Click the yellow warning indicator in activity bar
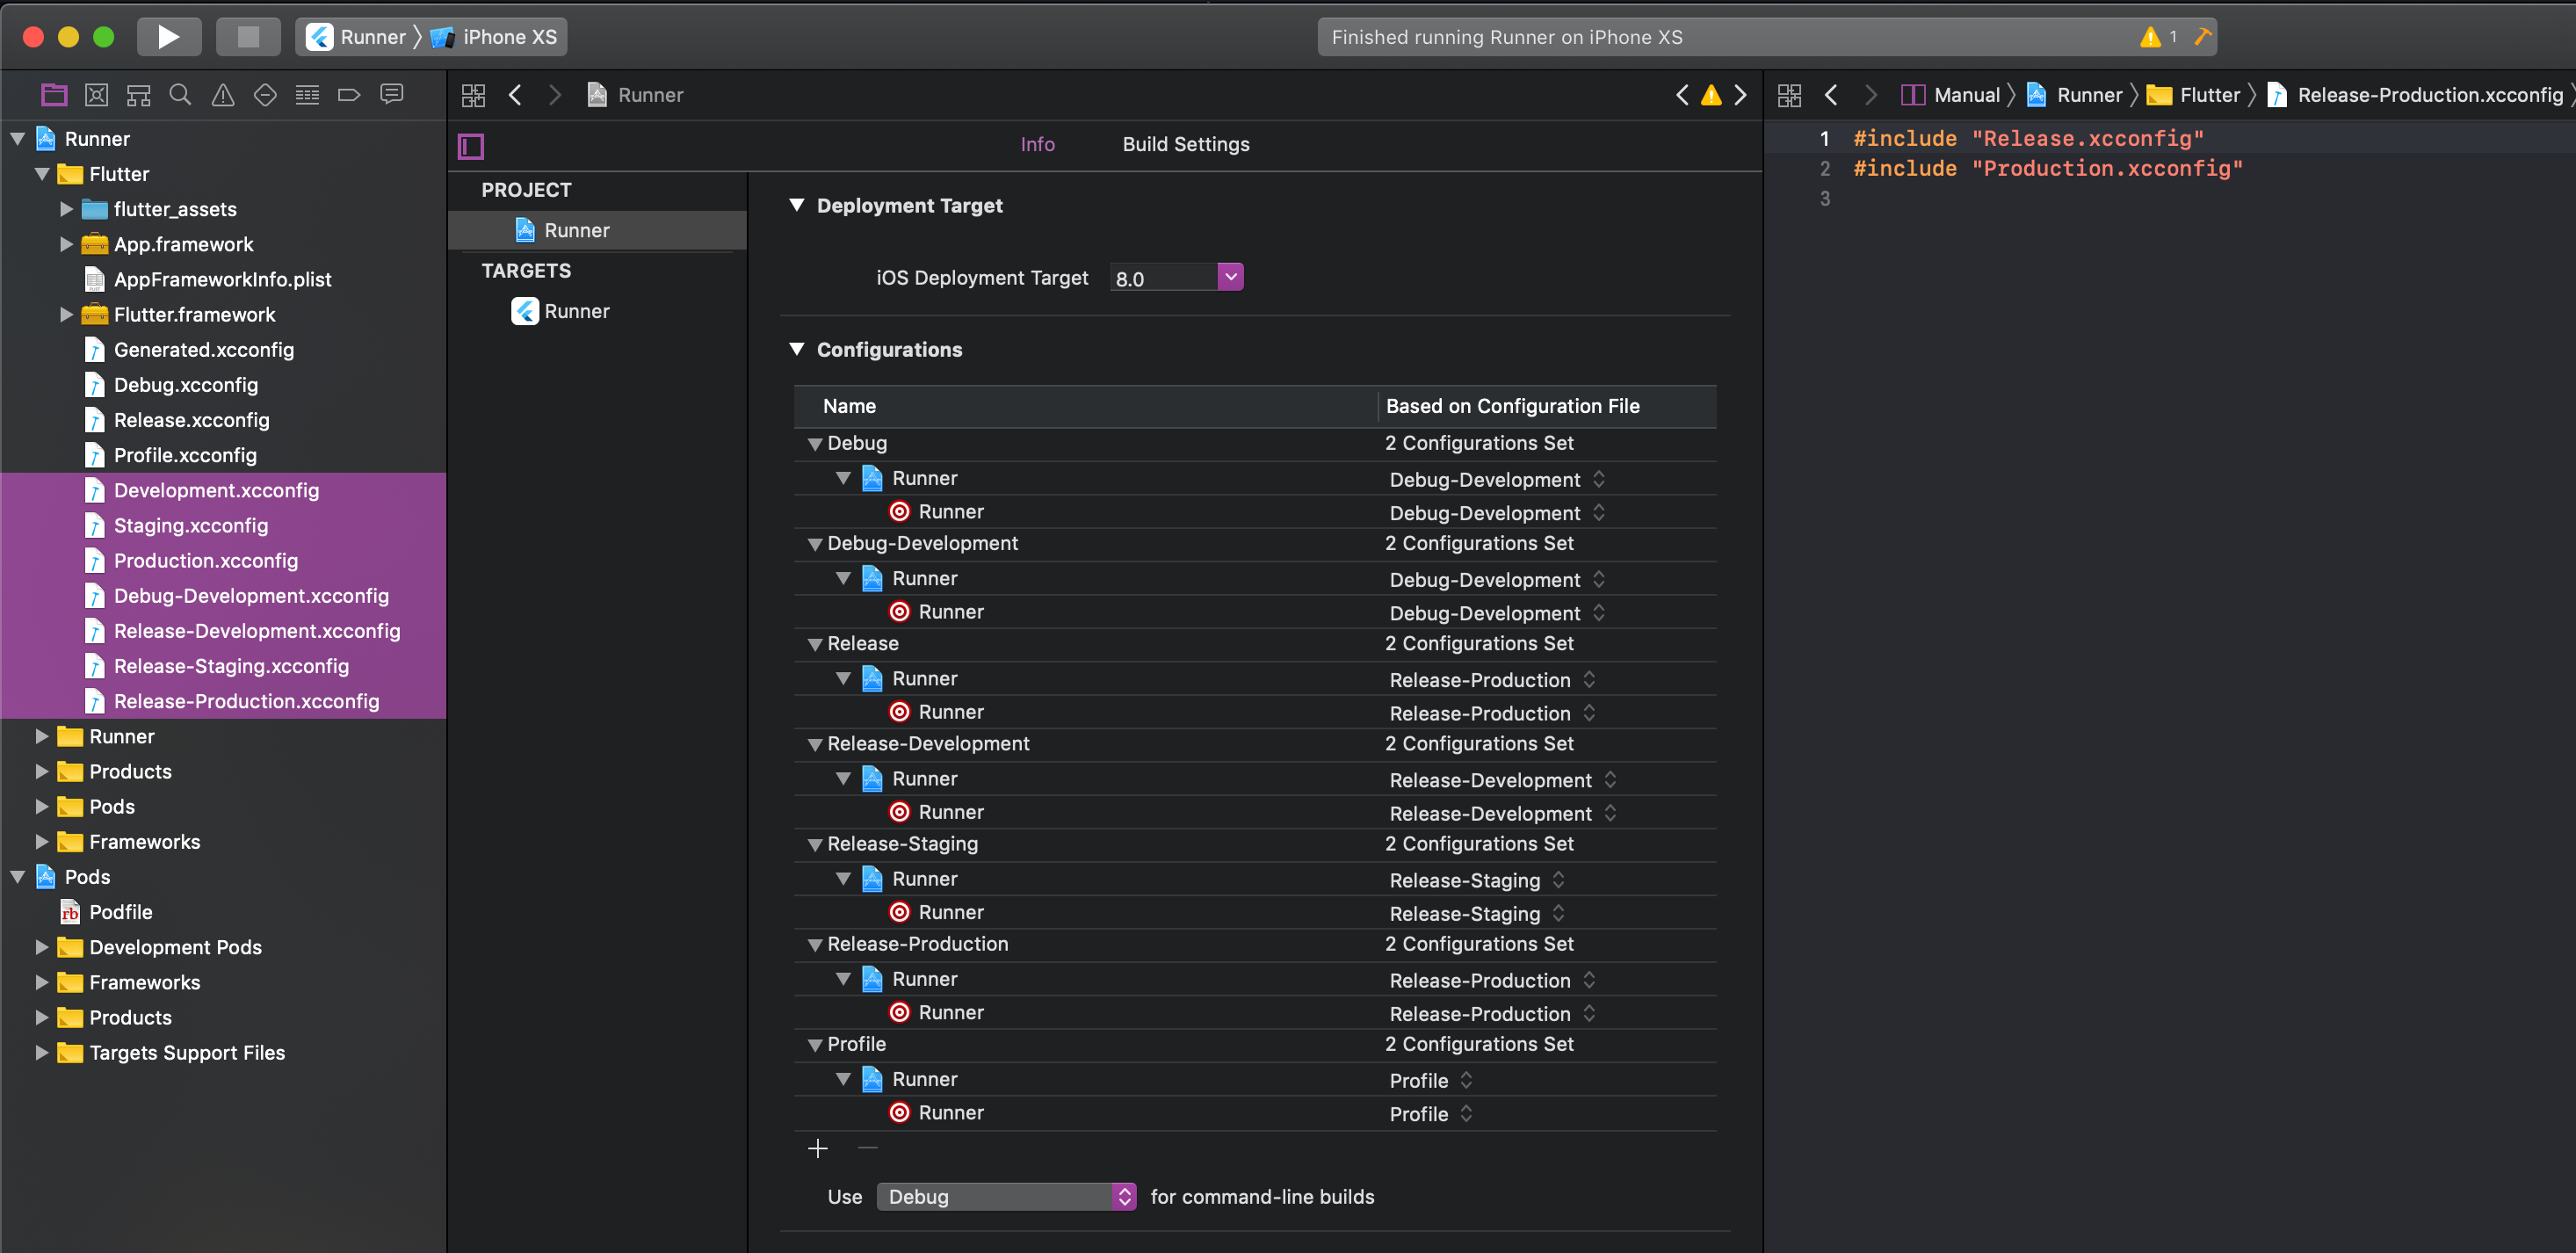The image size is (2576, 1253). tap(2150, 37)
